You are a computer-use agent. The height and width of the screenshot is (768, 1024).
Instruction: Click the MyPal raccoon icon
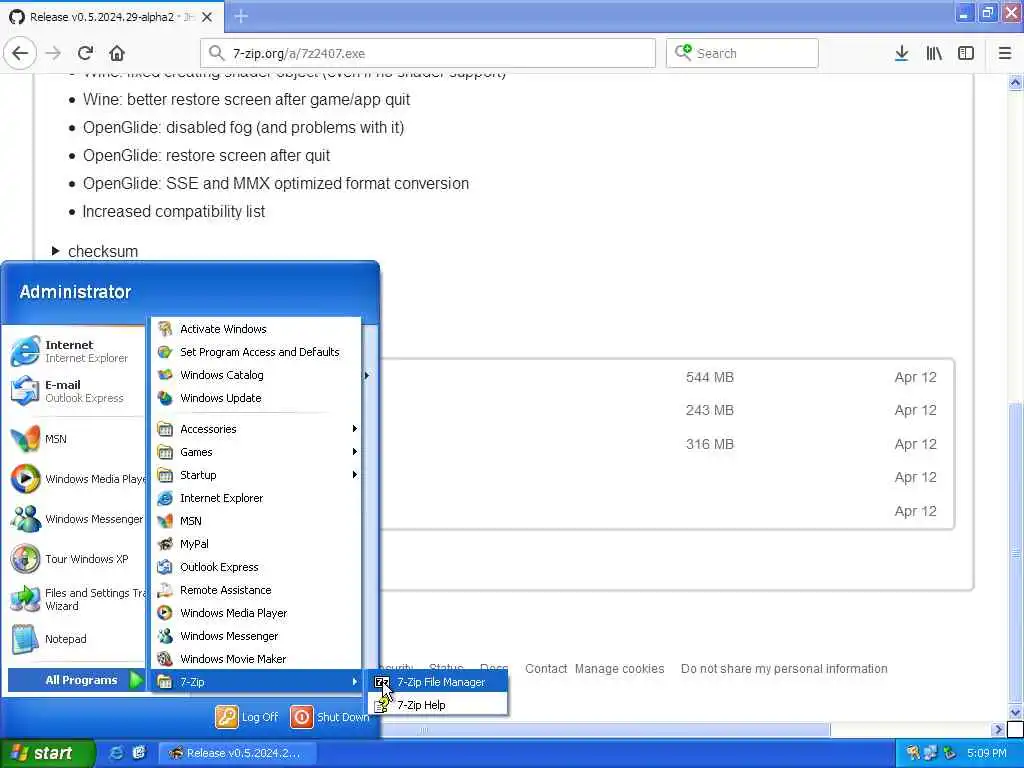(x=165, y=544)
